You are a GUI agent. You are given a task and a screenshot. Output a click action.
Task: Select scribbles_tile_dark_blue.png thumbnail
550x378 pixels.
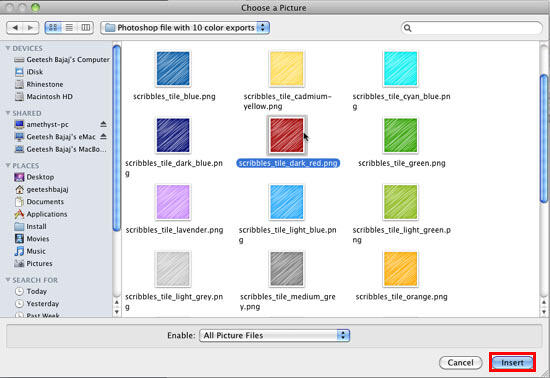173,135
